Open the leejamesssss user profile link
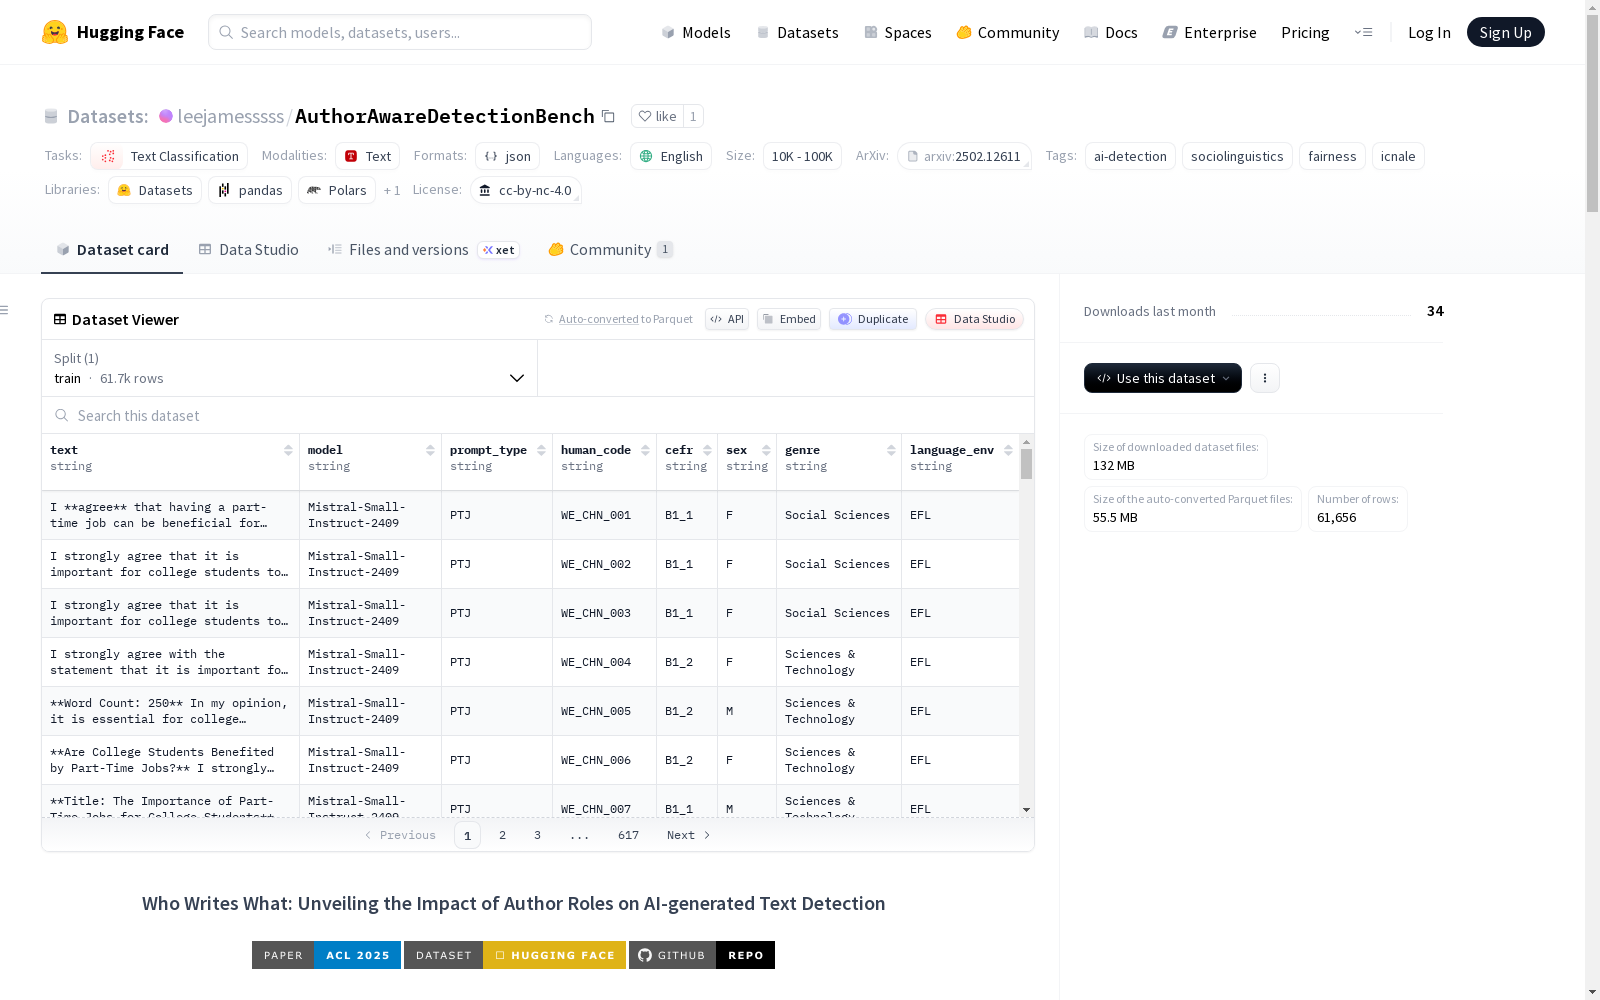Image resolution: width=1600 pixels, height=1000 pixels. click(231, 116)
